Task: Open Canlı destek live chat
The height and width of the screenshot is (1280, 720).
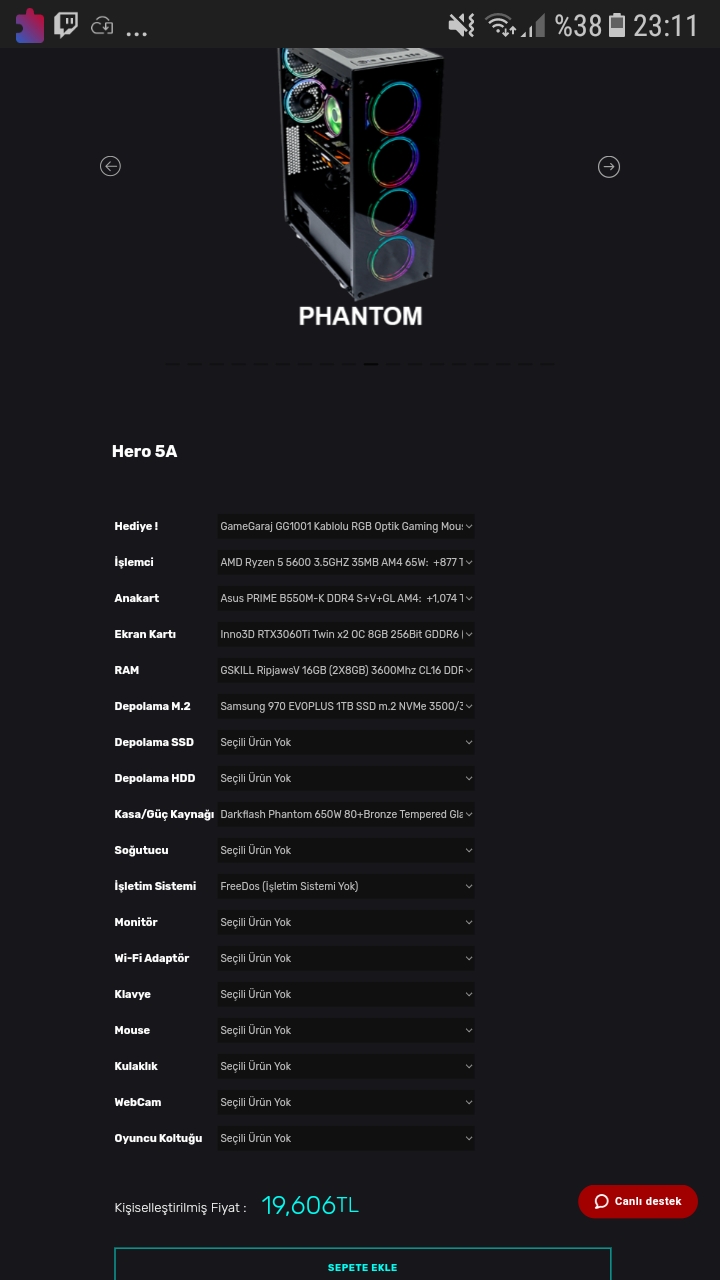Action: point(638,1201)
